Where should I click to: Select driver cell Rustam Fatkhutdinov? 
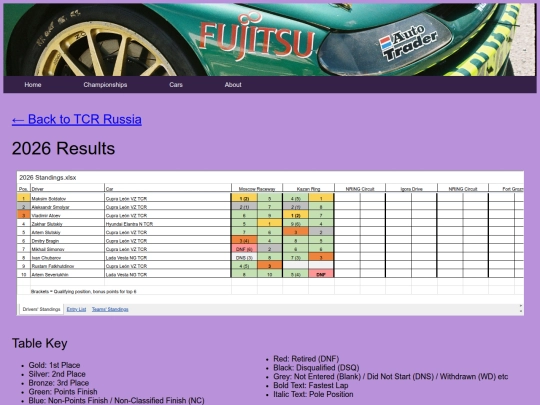click(x=68, y=266)
